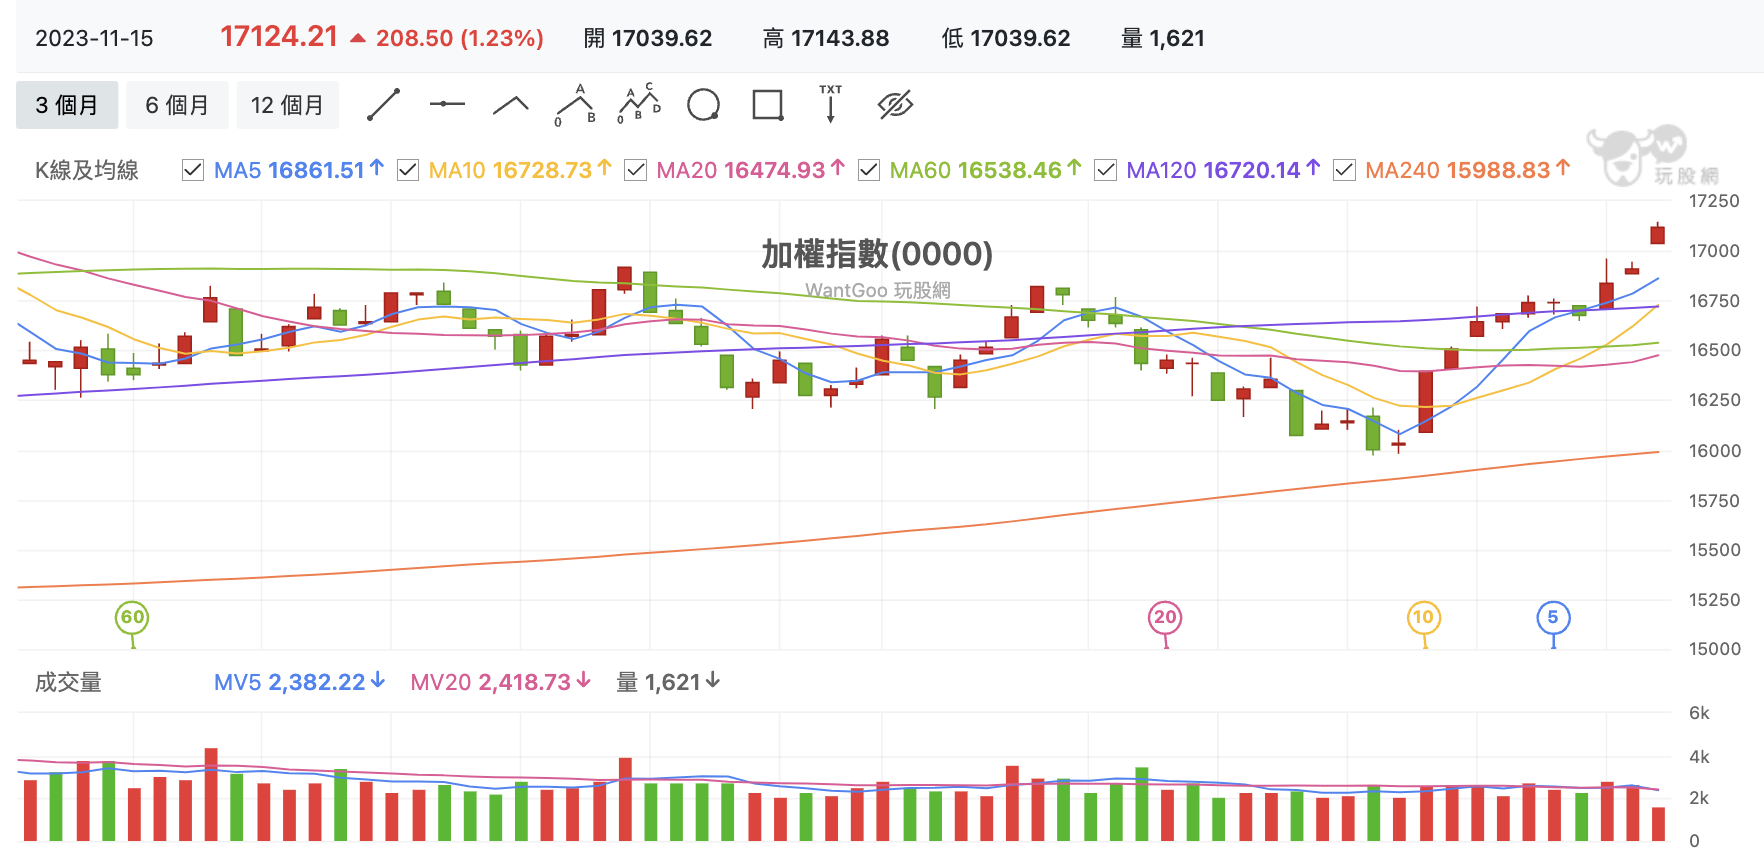Switch chart range to 12 個月
Screen dimensions: 1764x856
(288, 105)
